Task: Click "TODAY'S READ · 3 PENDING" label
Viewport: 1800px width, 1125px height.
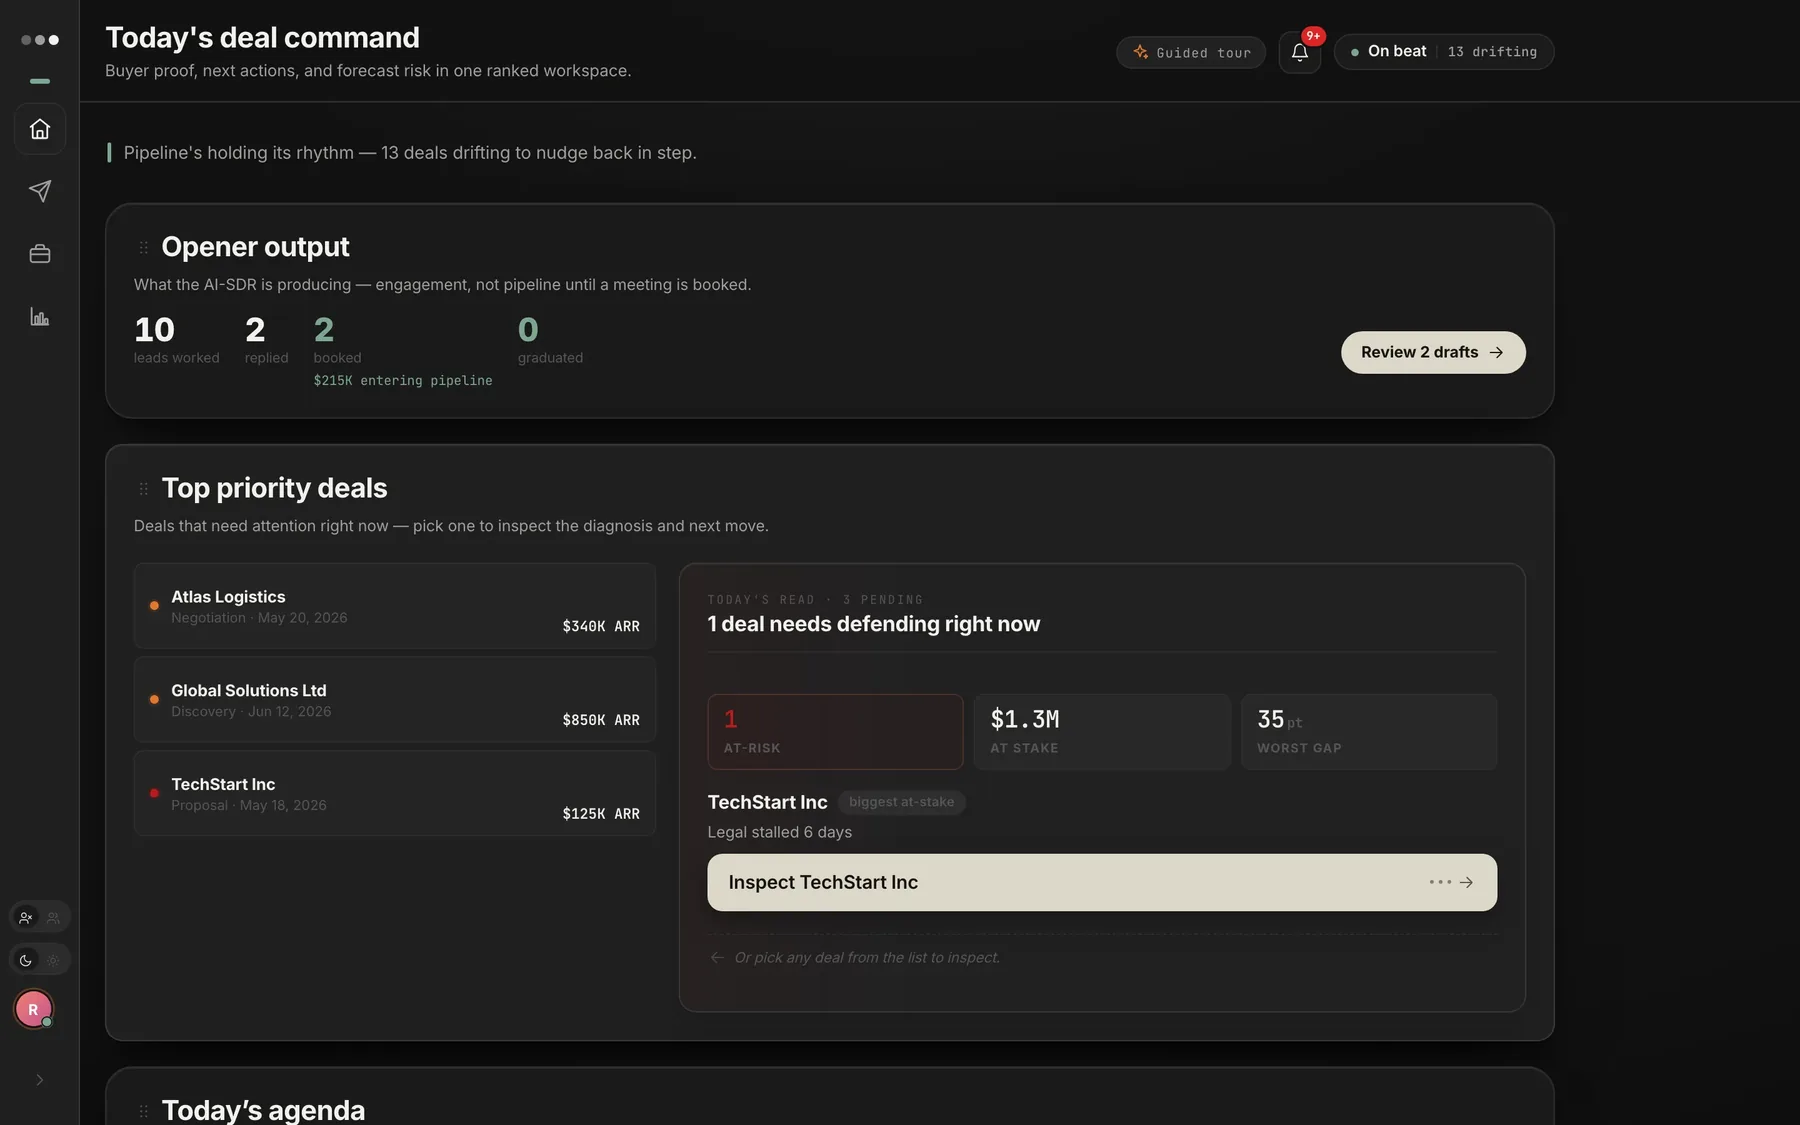Action: (x=816, y=600)
